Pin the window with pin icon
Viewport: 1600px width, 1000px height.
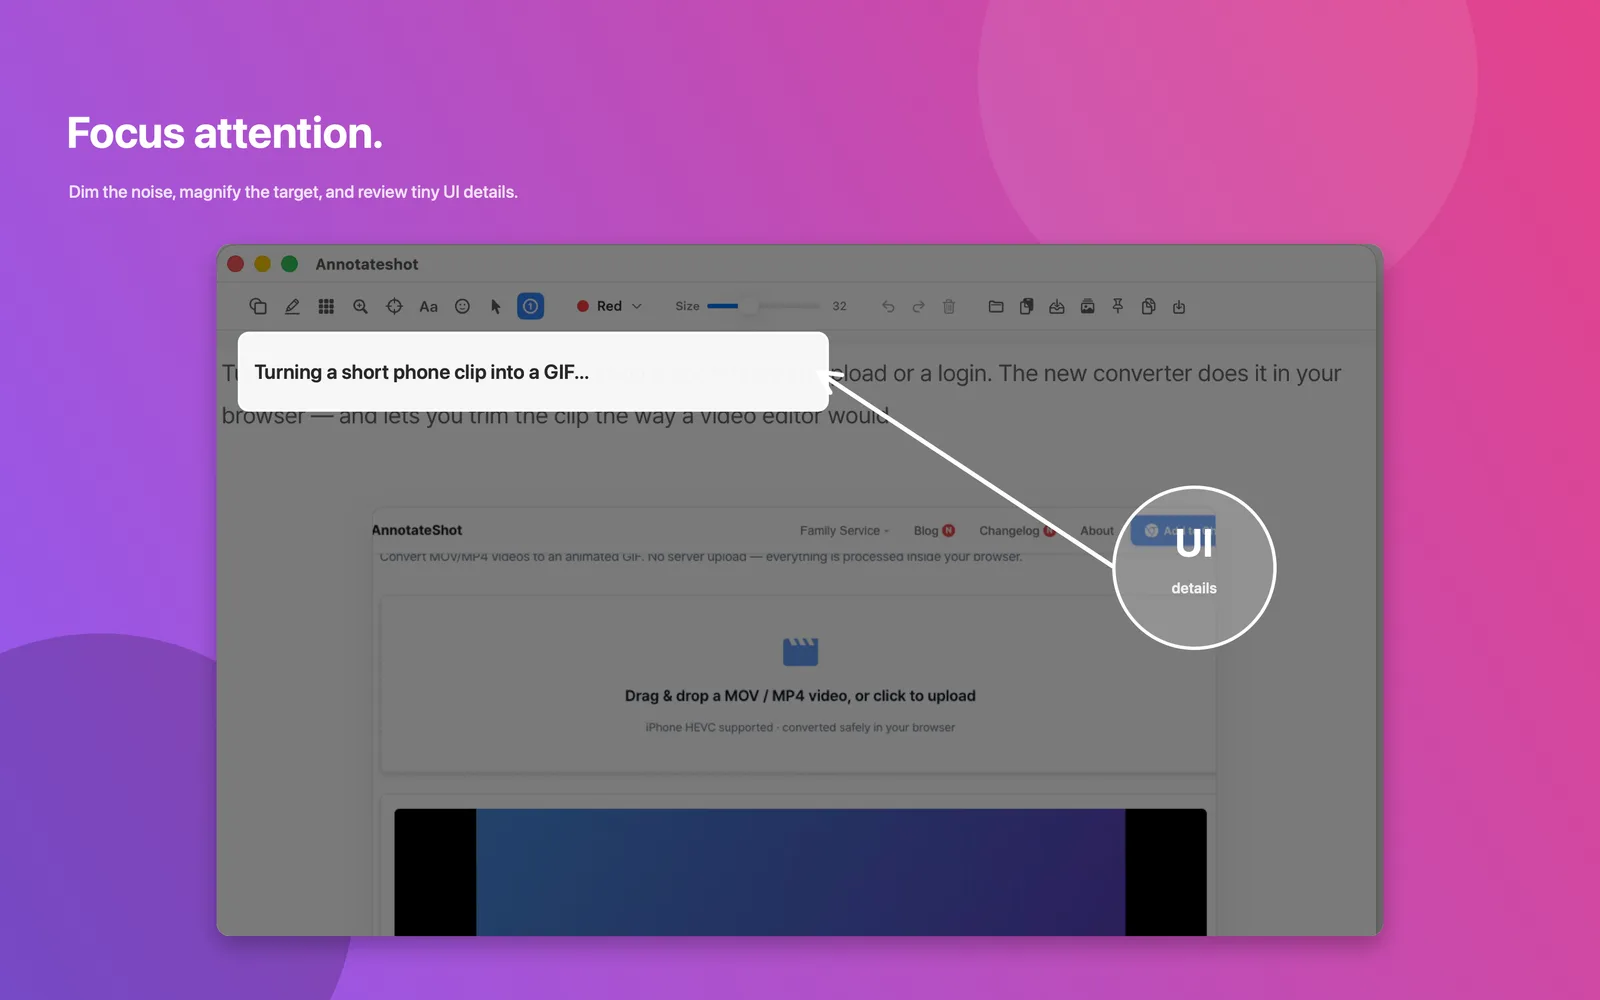tap(1118, 306)
